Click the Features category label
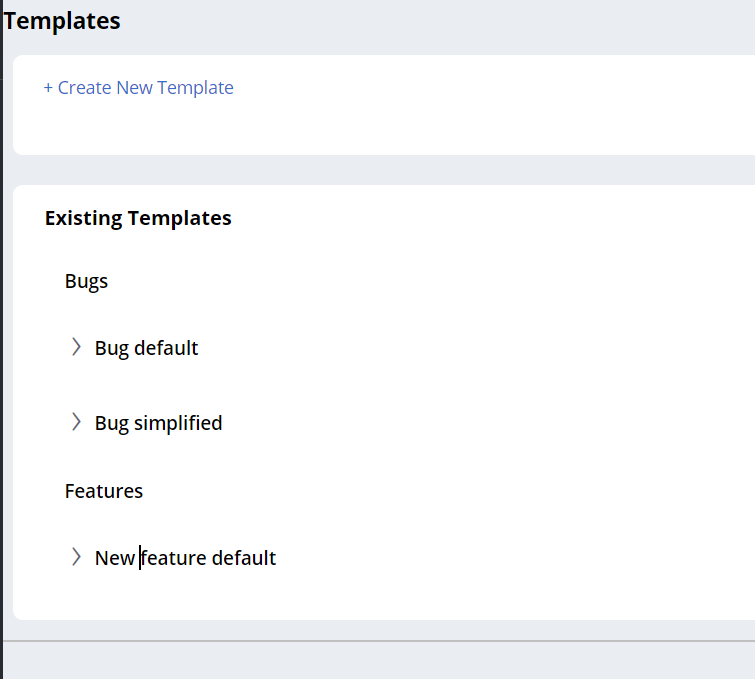 [104, 491]
